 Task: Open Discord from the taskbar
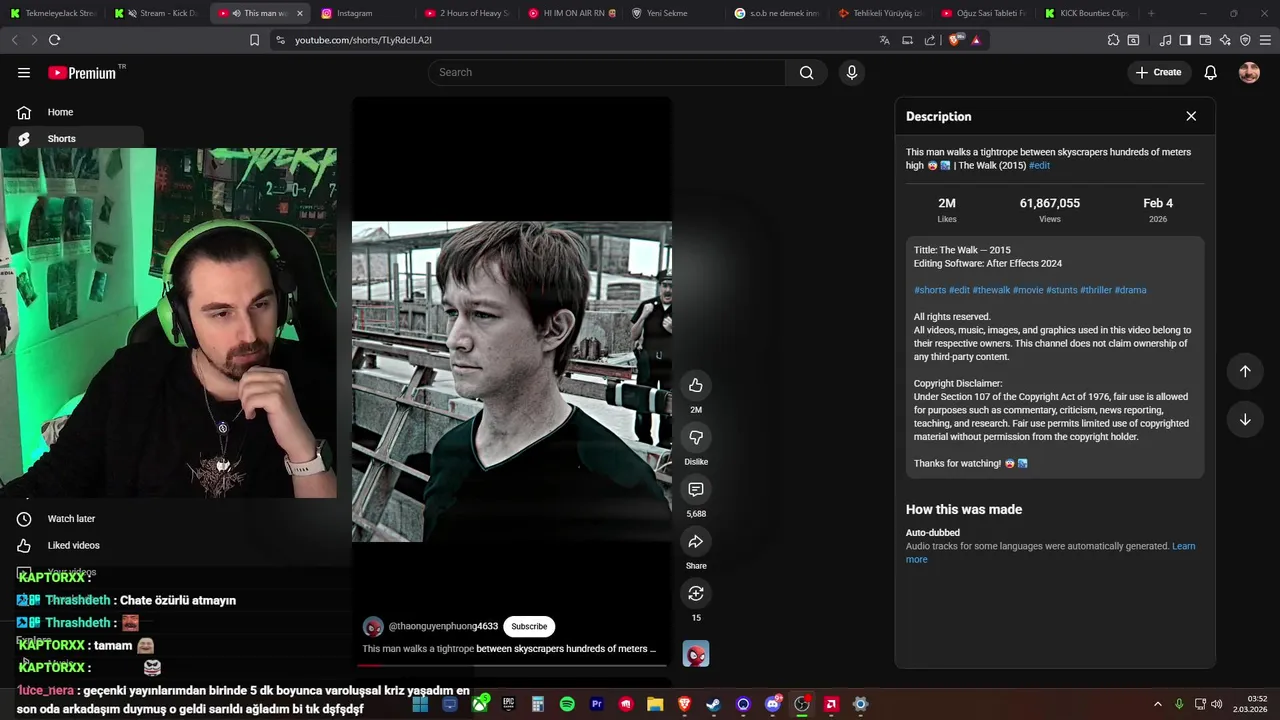[x=772, y=704]
